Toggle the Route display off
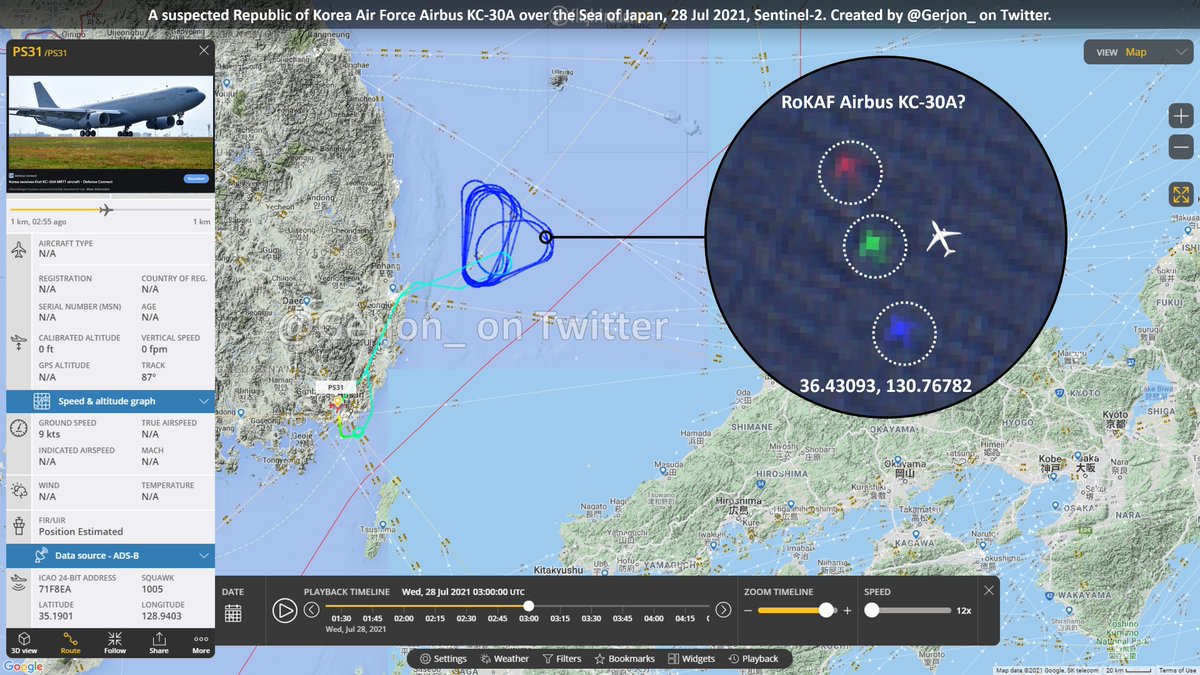1200x675 pixels. coord(70,643)
